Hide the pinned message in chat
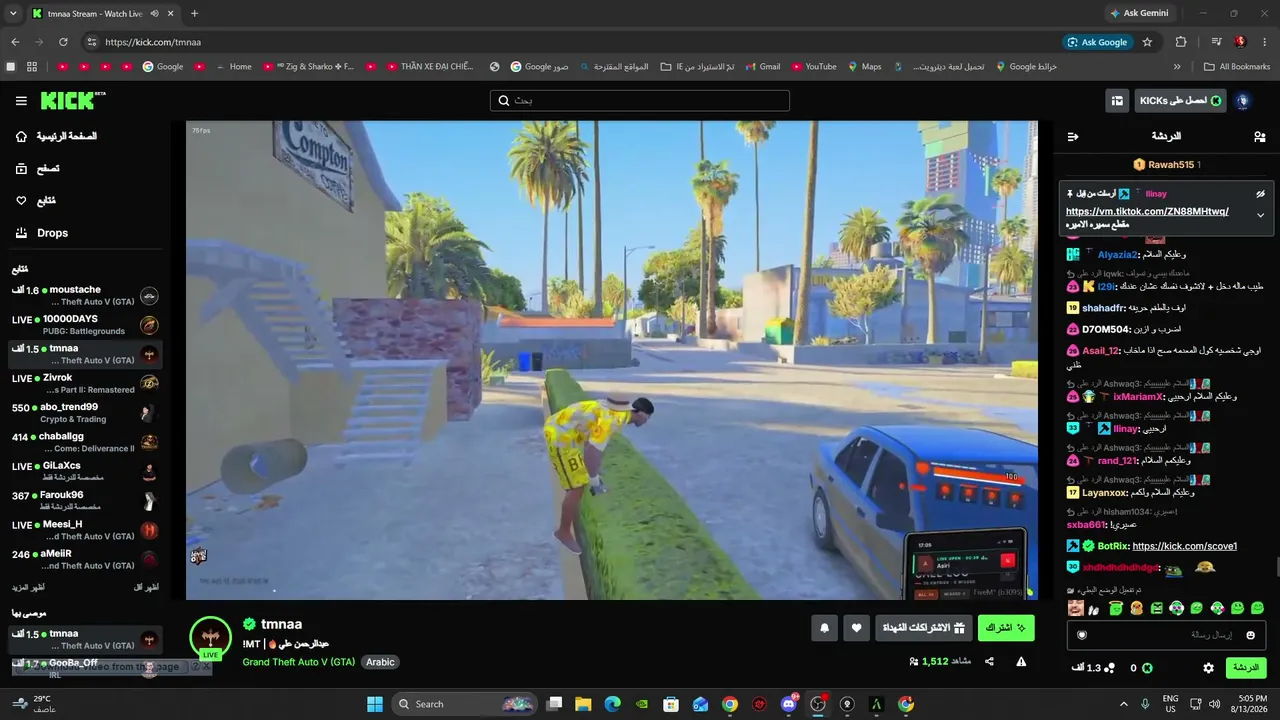Screen dimensions: 1280x720 click(x=1260, y=194)
